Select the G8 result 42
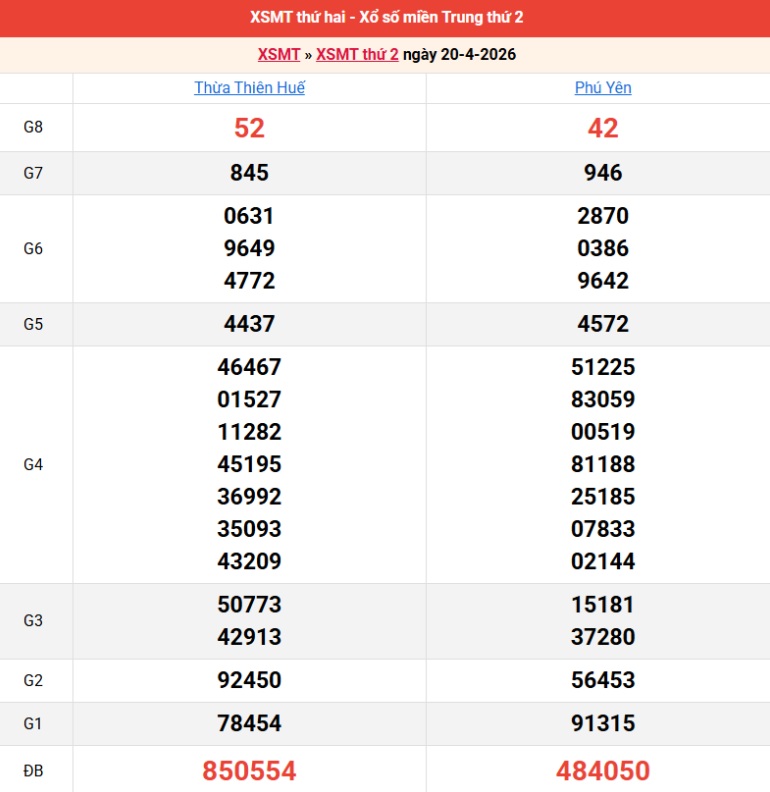This screenshot has height=792, width=770. click(603, 128)
